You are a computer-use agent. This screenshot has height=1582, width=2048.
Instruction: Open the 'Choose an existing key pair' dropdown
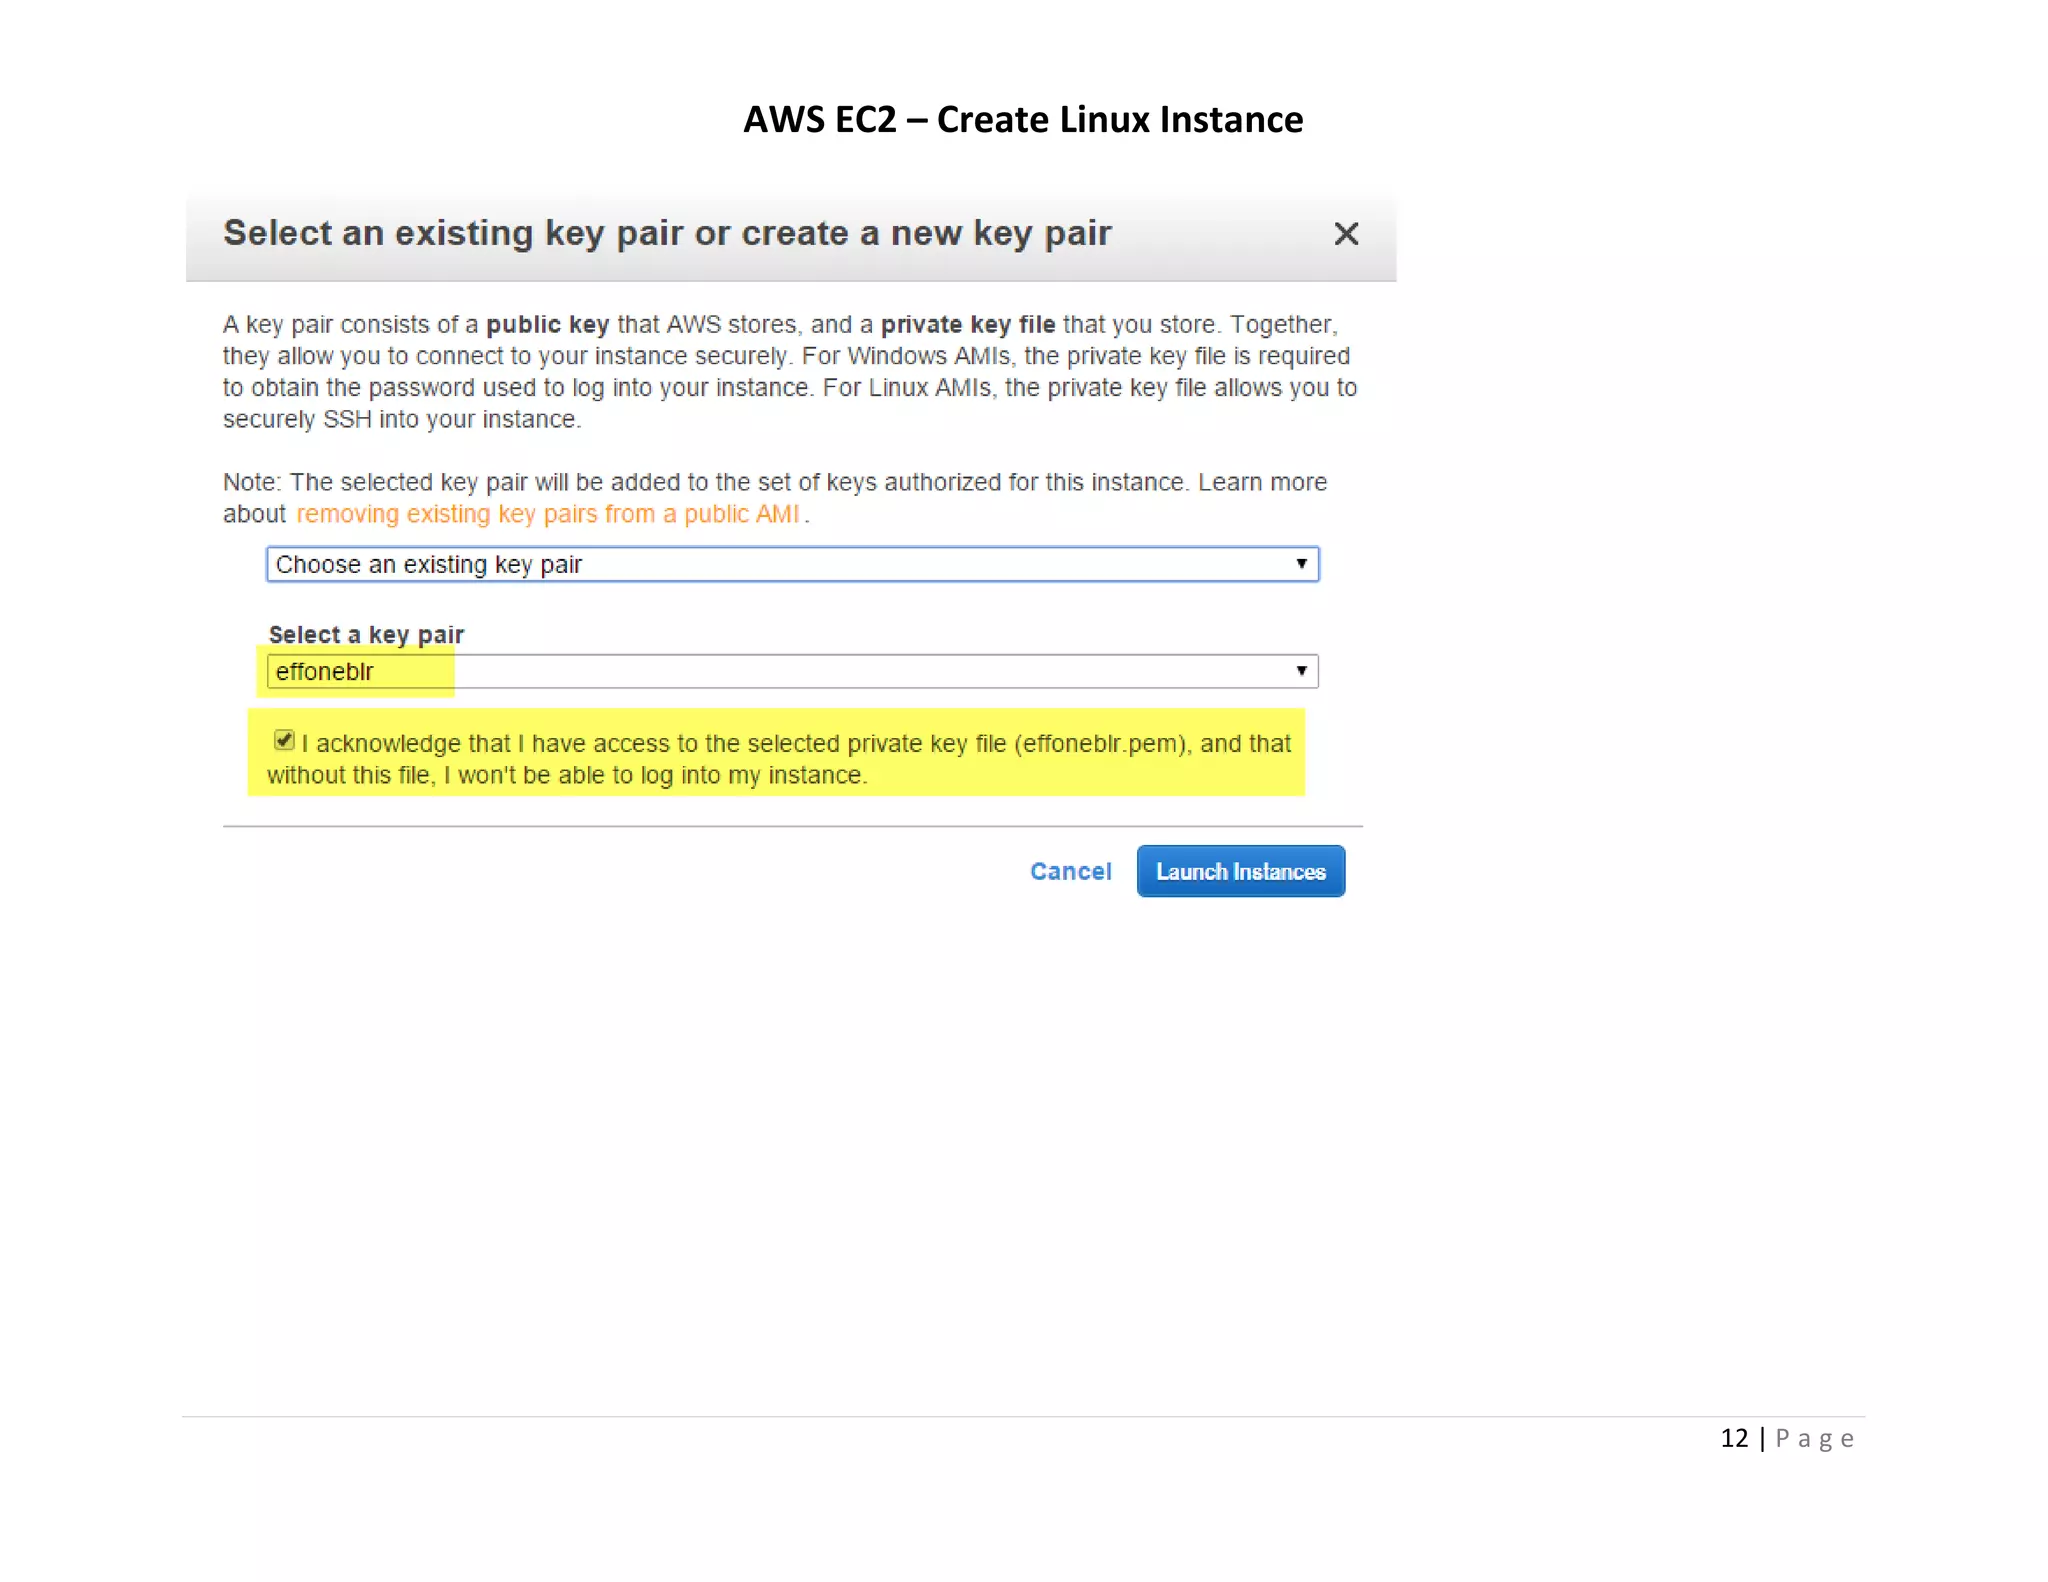click(x=792, y=564)
